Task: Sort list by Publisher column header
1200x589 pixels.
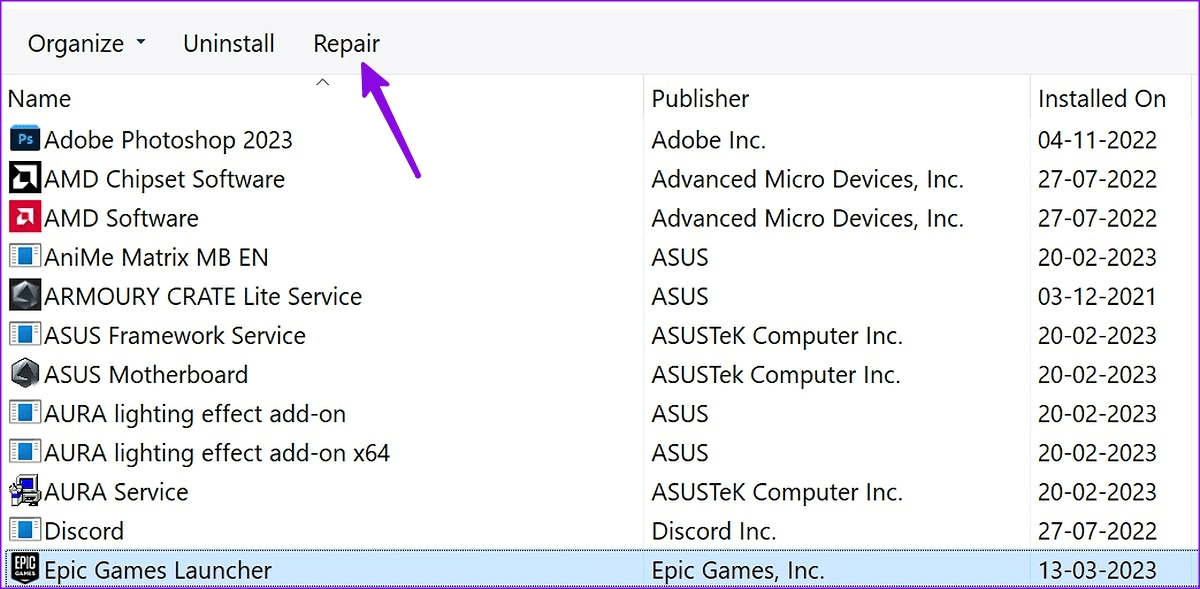Action: point(700,99)
